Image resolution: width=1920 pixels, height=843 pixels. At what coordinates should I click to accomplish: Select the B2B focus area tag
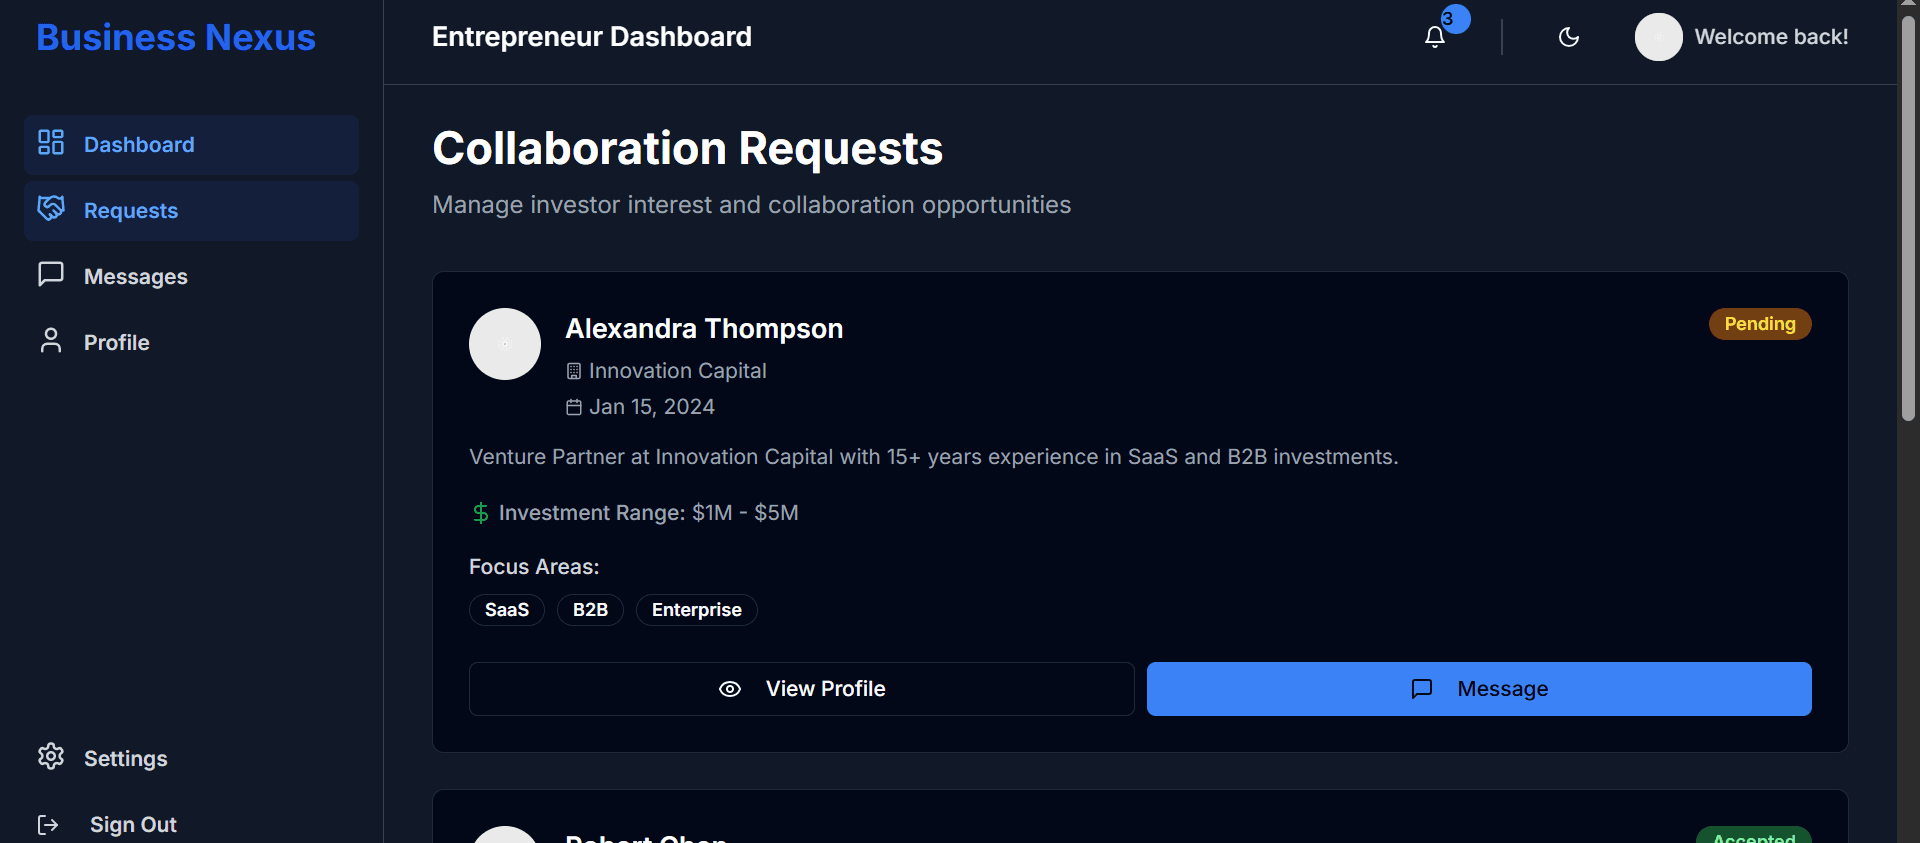[590, 610]
